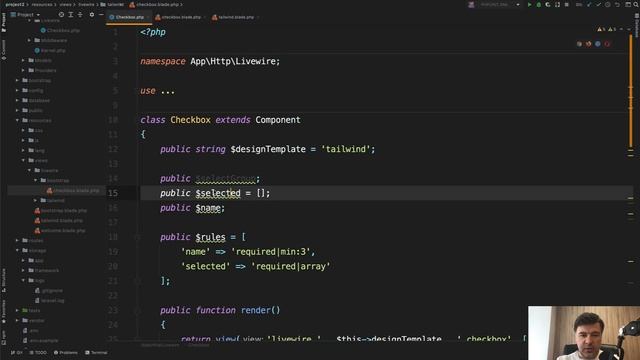Open Terminal tool window tab
The width and height of the screenshot is (640, 360).
tap(96, 353)
